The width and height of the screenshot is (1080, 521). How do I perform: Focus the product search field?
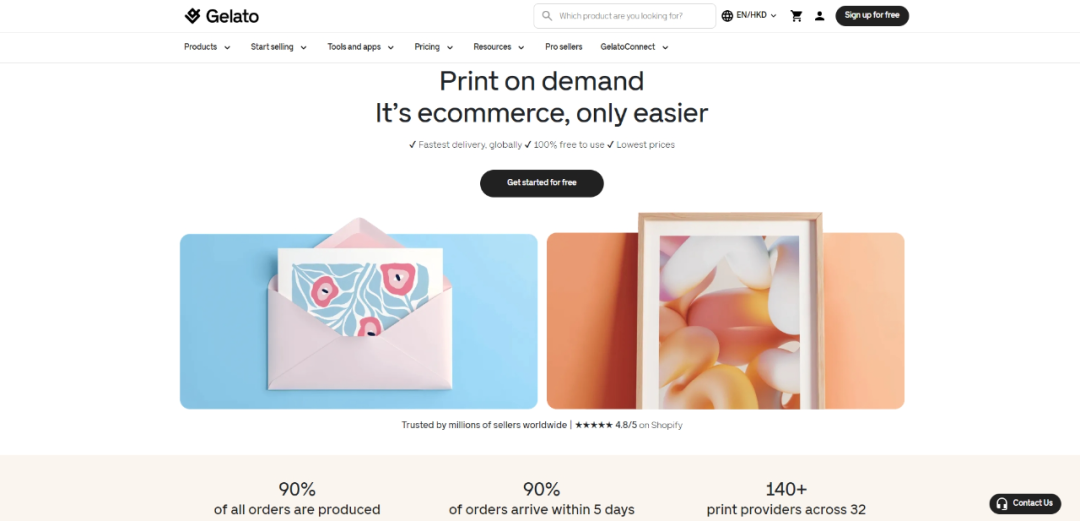pyautogui.click(x=625, y=16)
